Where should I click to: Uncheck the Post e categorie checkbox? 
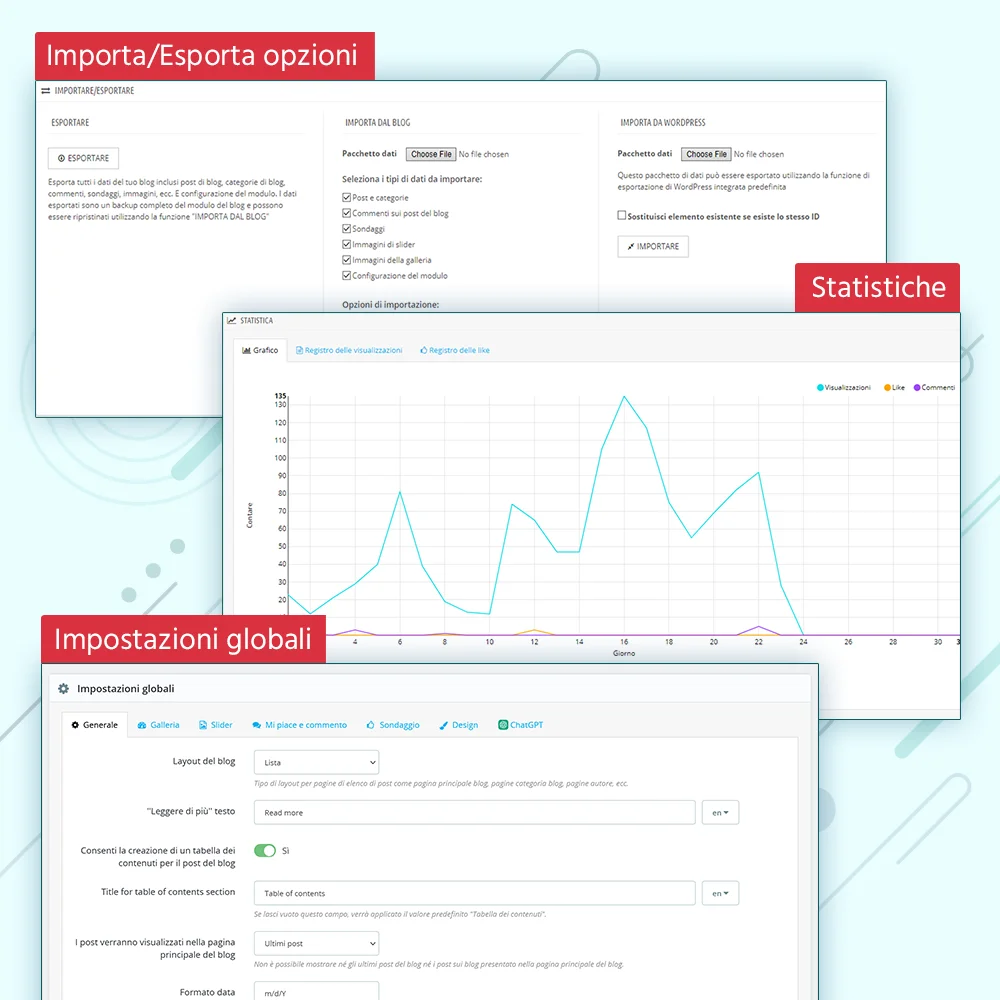pos(346,198)
